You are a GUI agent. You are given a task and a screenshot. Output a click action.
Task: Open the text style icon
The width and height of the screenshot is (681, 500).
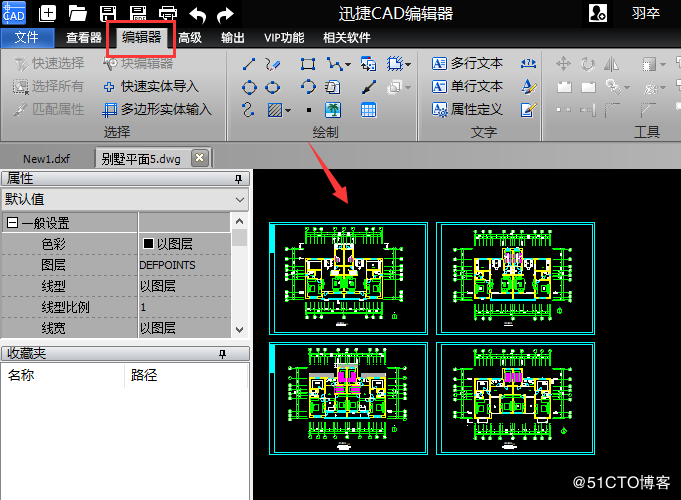pos(529,87)
